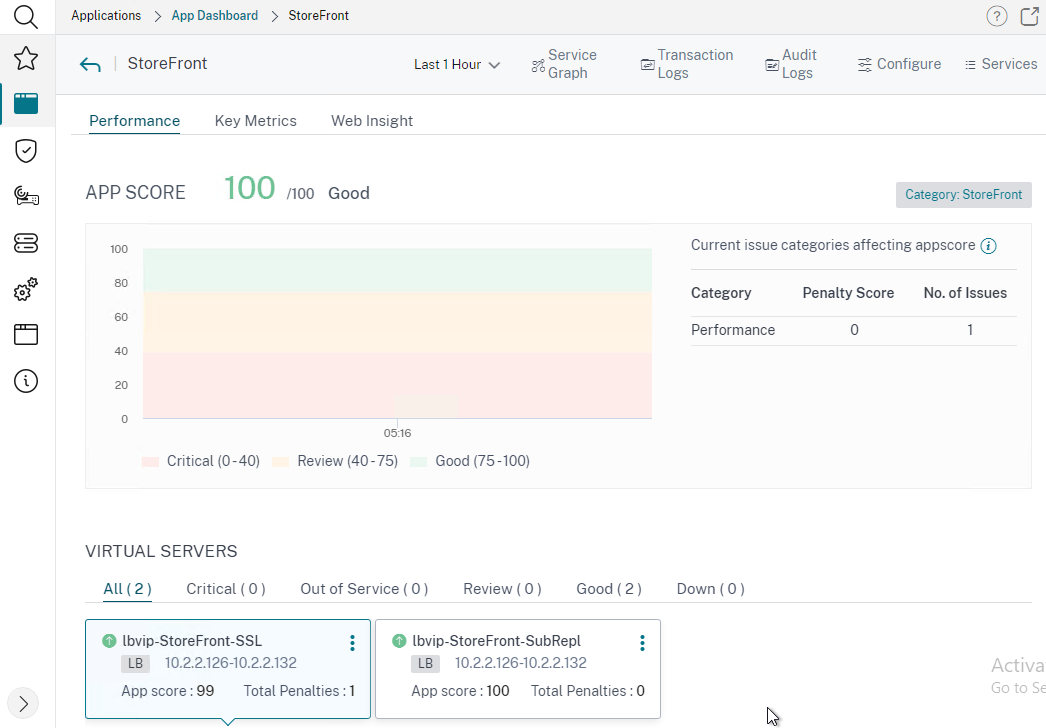Click the Category column header

click(721, 293)
